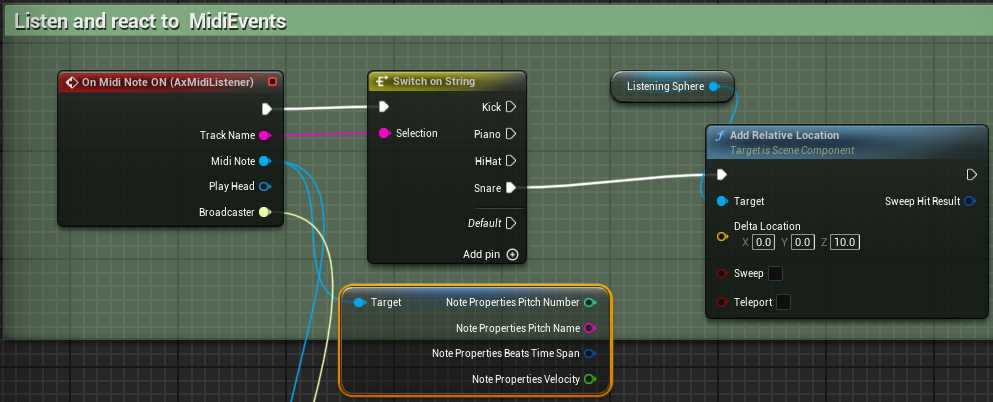
Task: Click the On Midi Note ON event icon
Action: 72,82
